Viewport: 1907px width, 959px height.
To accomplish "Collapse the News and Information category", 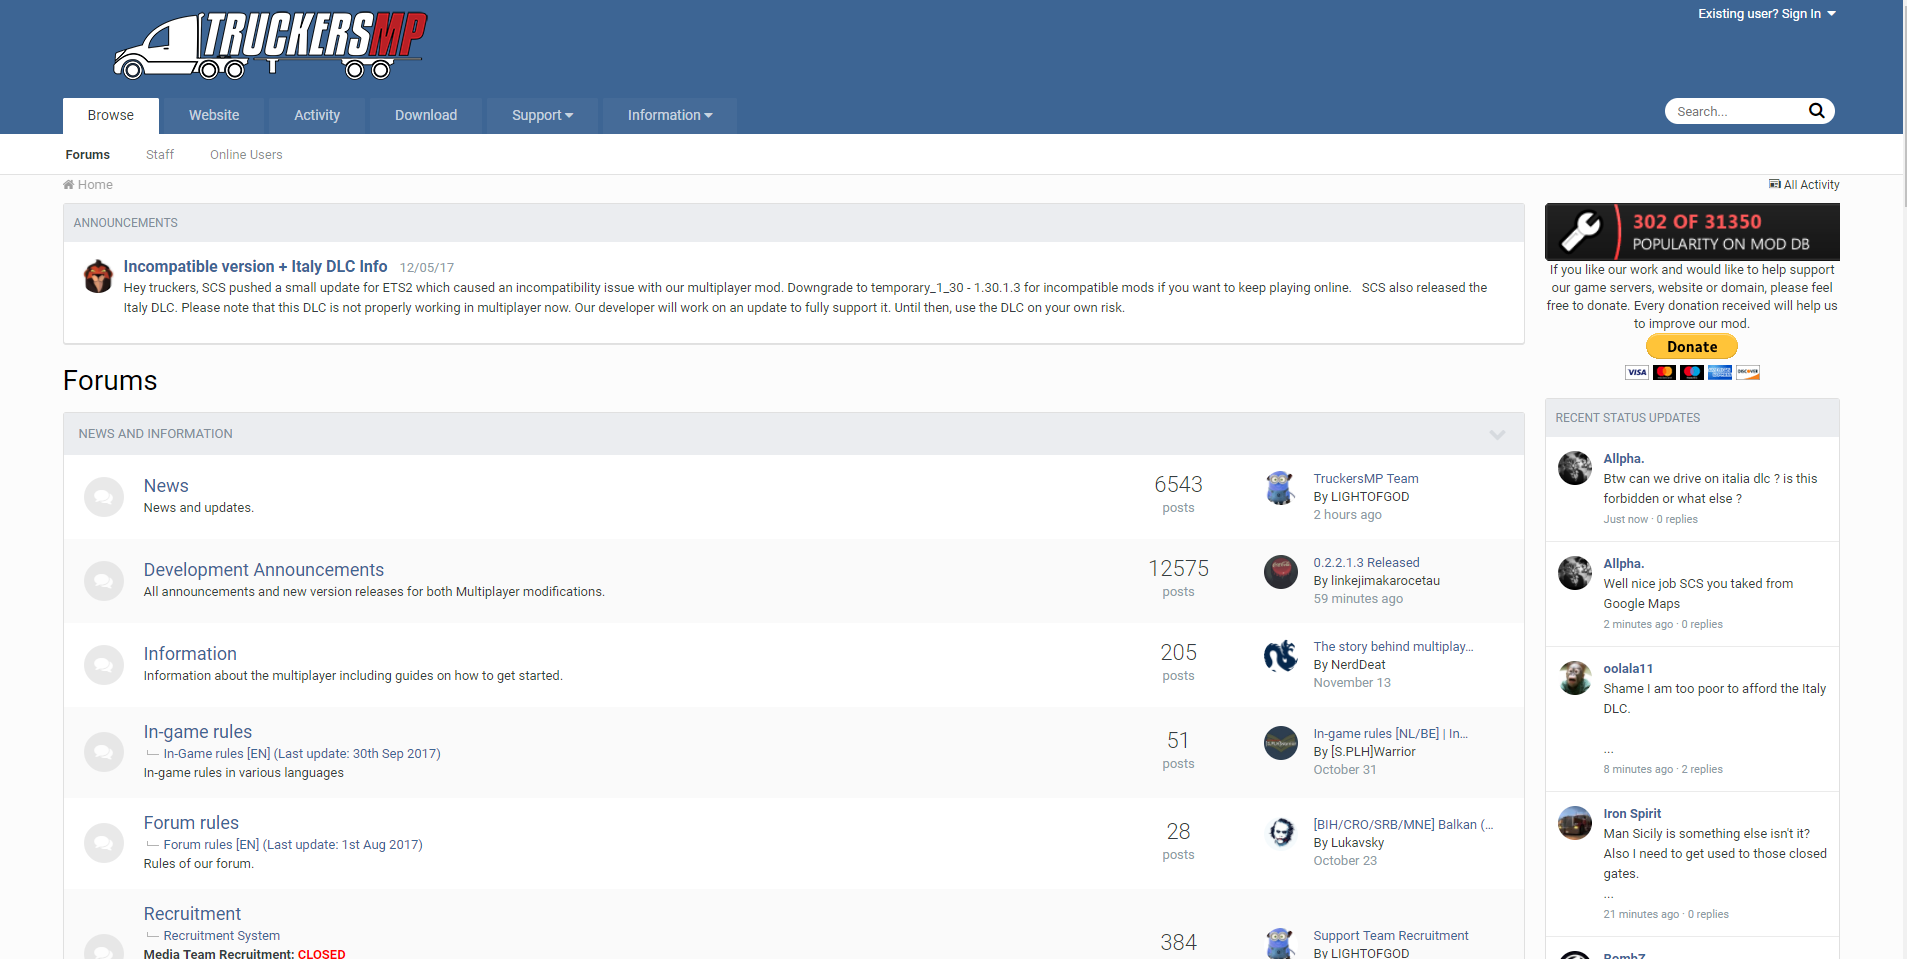I will point(1497,434).
